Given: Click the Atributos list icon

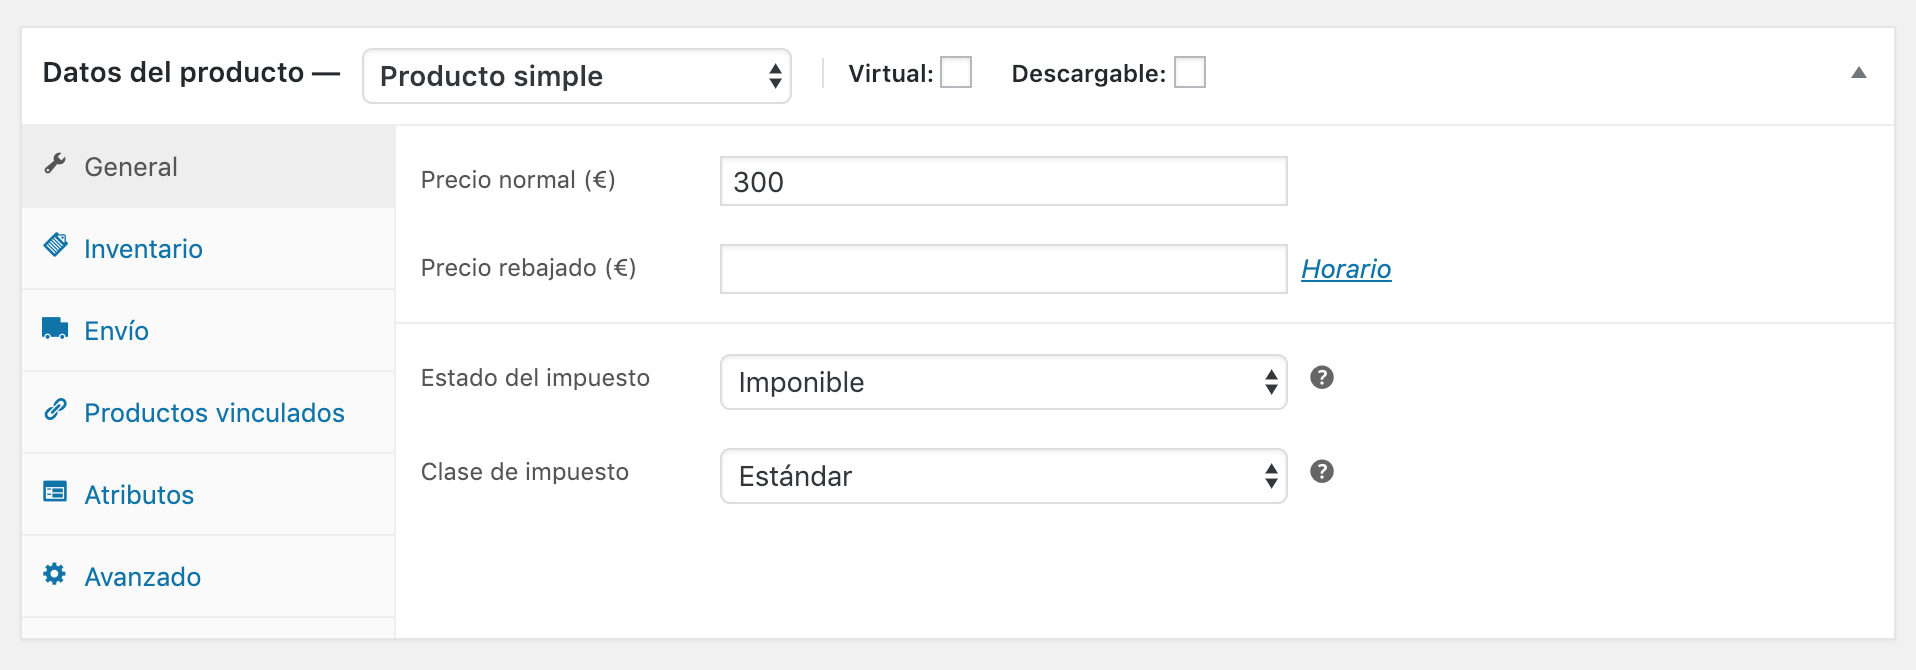Looking at the screenshot, I should (55, 492).
